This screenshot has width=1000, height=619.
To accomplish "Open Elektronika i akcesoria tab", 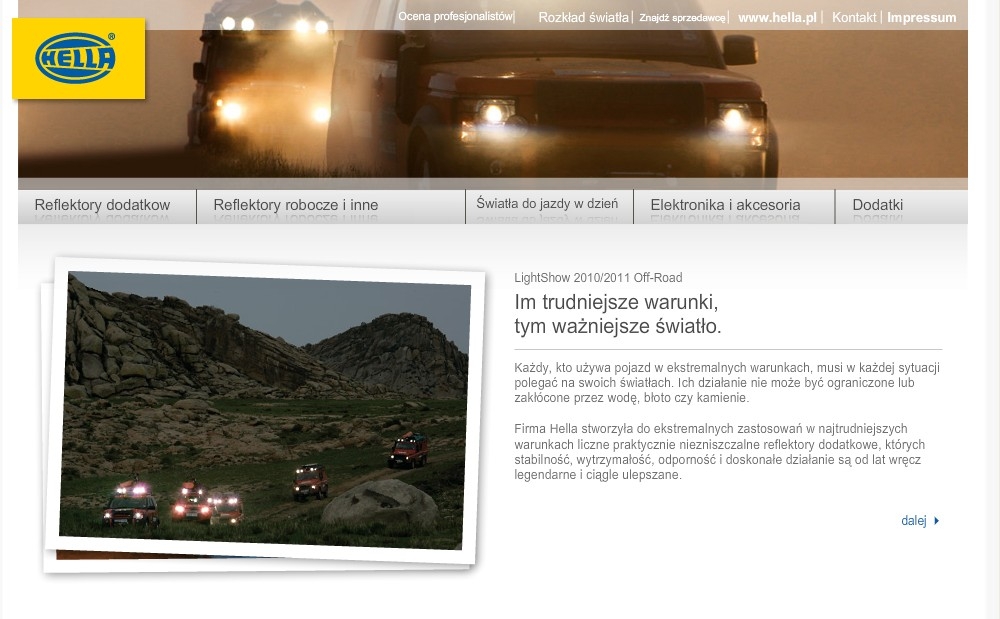I will point(734,206).
